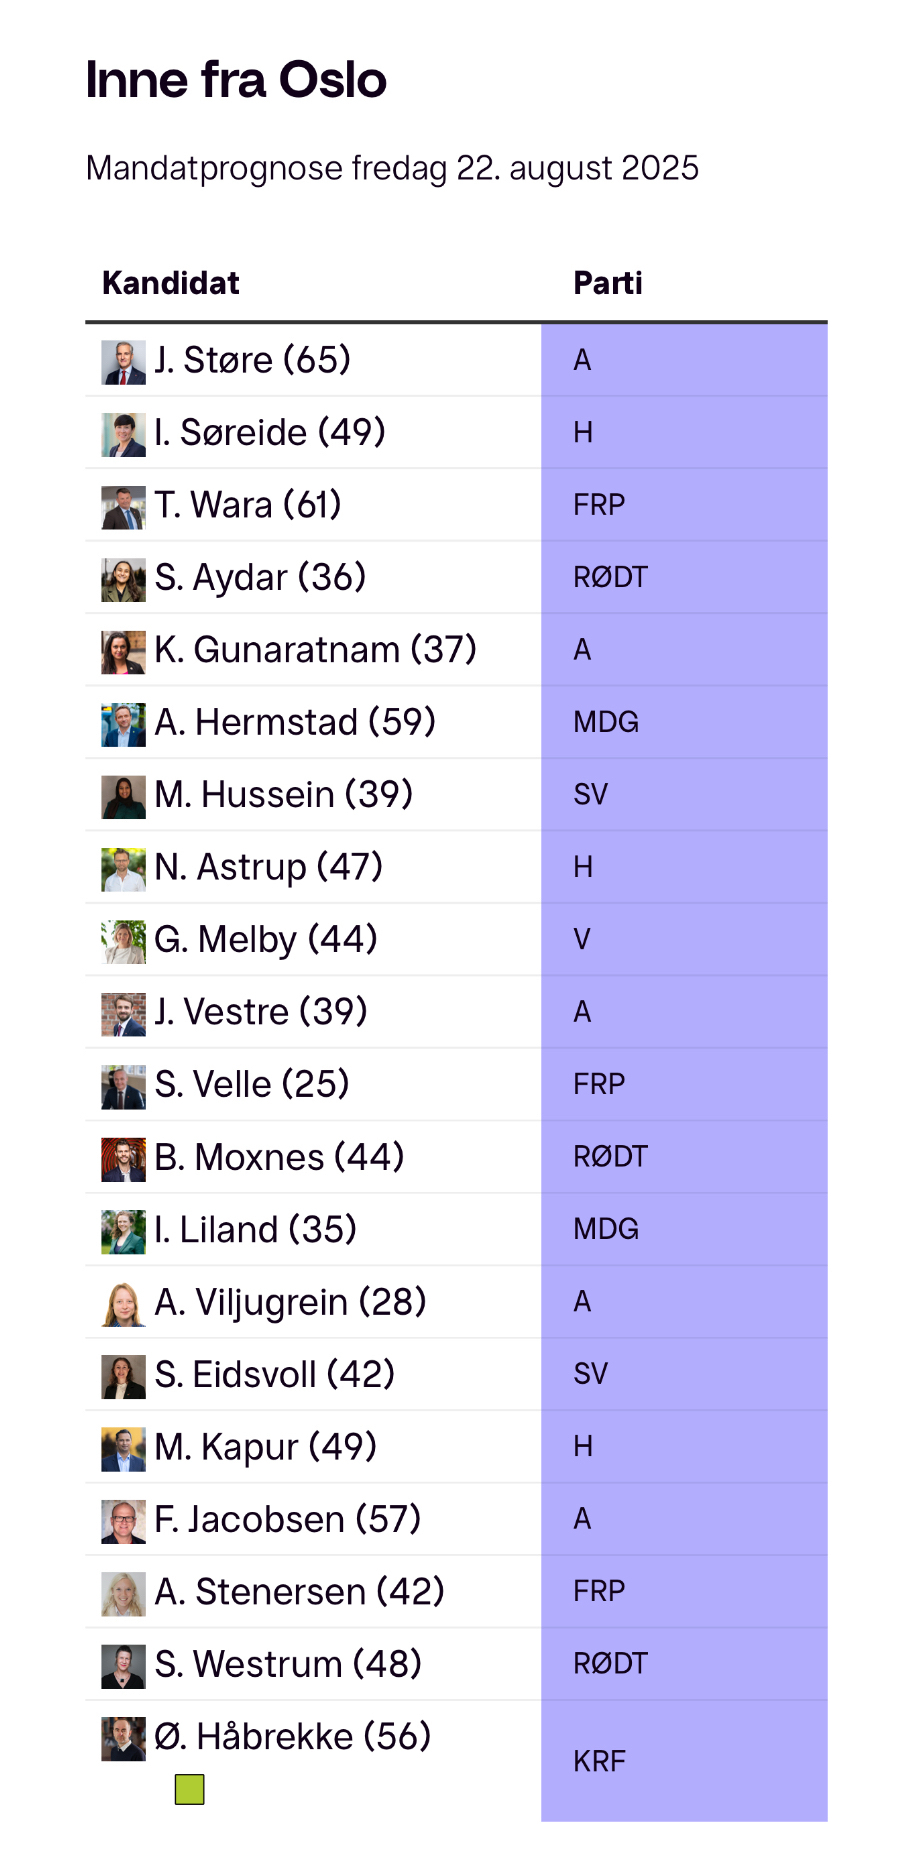Click the V party cell for Melby

684,939
